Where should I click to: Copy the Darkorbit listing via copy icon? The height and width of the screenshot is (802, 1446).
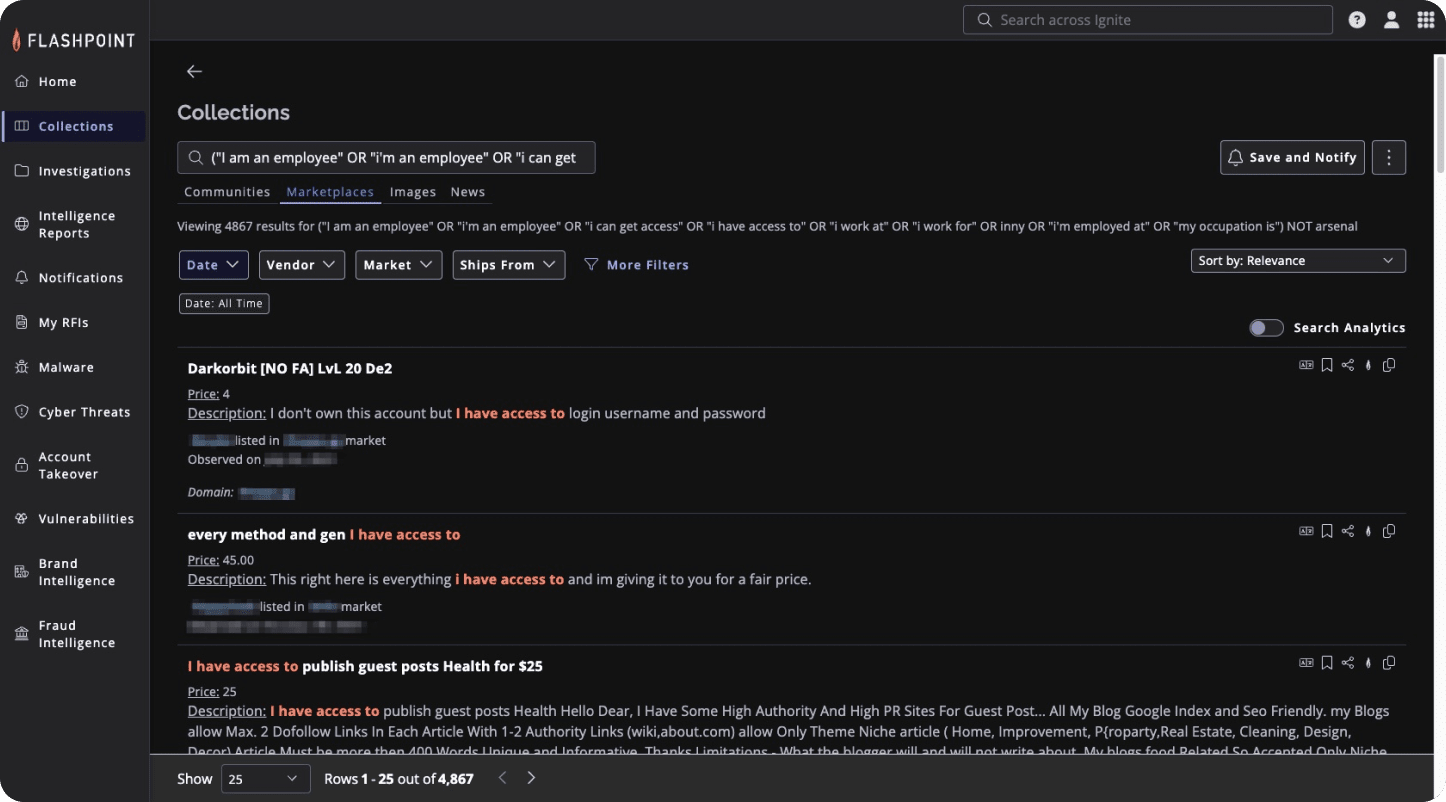point(1389,365)
